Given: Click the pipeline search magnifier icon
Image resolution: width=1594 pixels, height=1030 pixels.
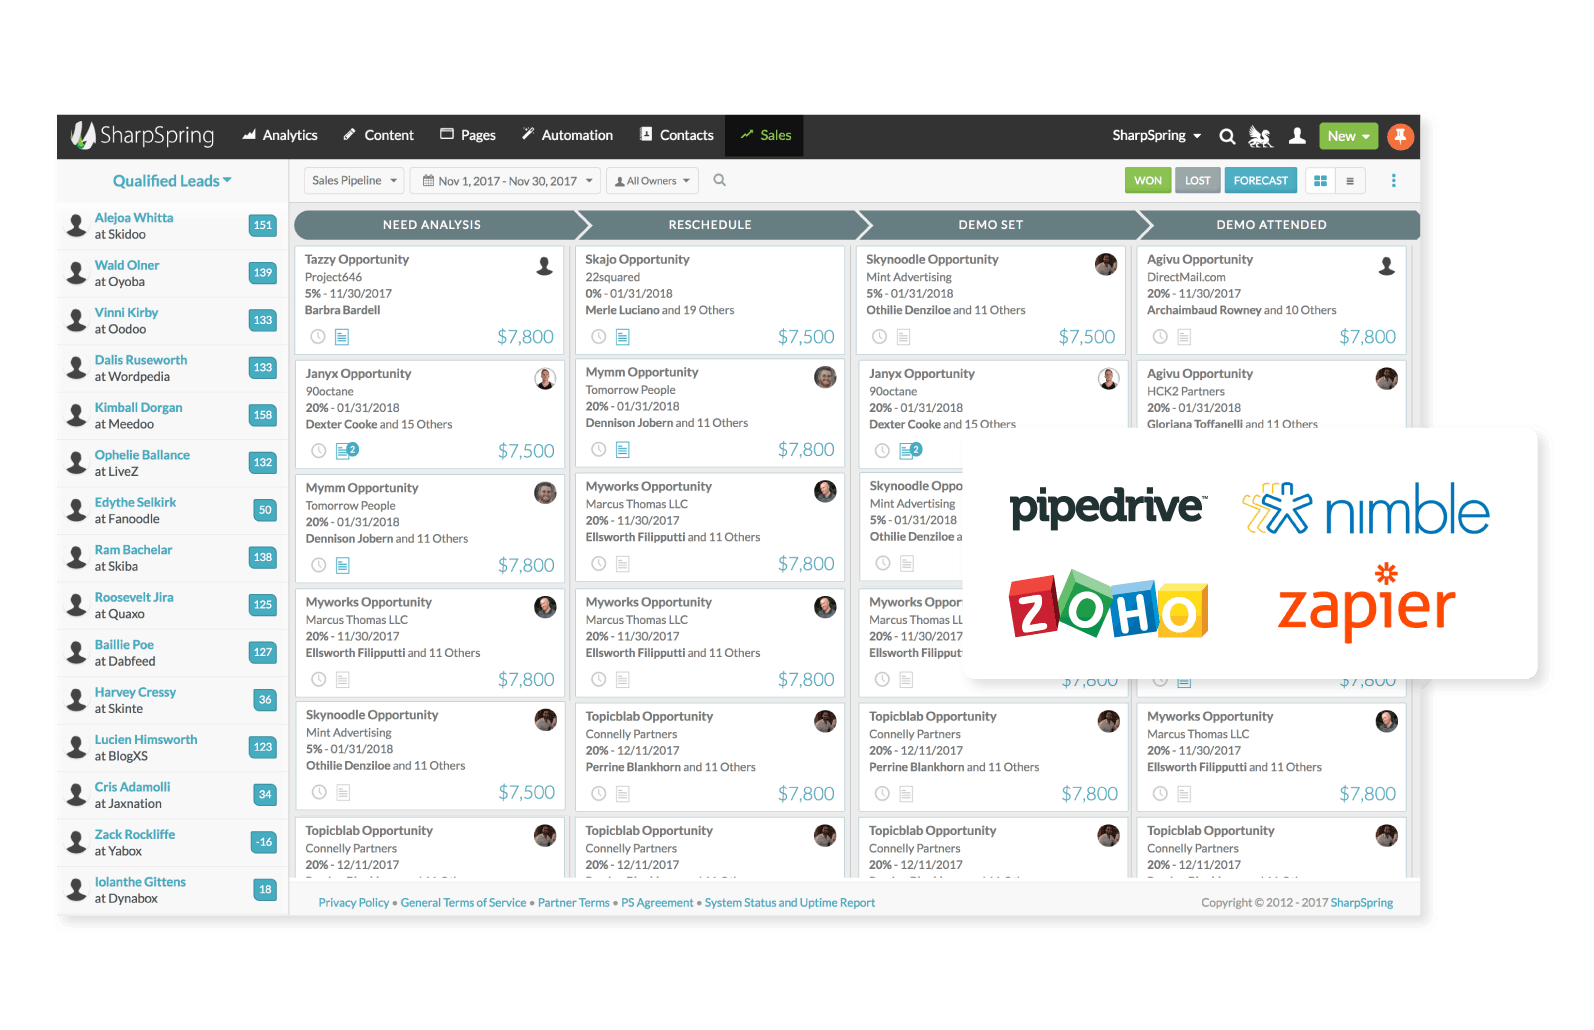Looking at the screenshot, I should (719, 180).
